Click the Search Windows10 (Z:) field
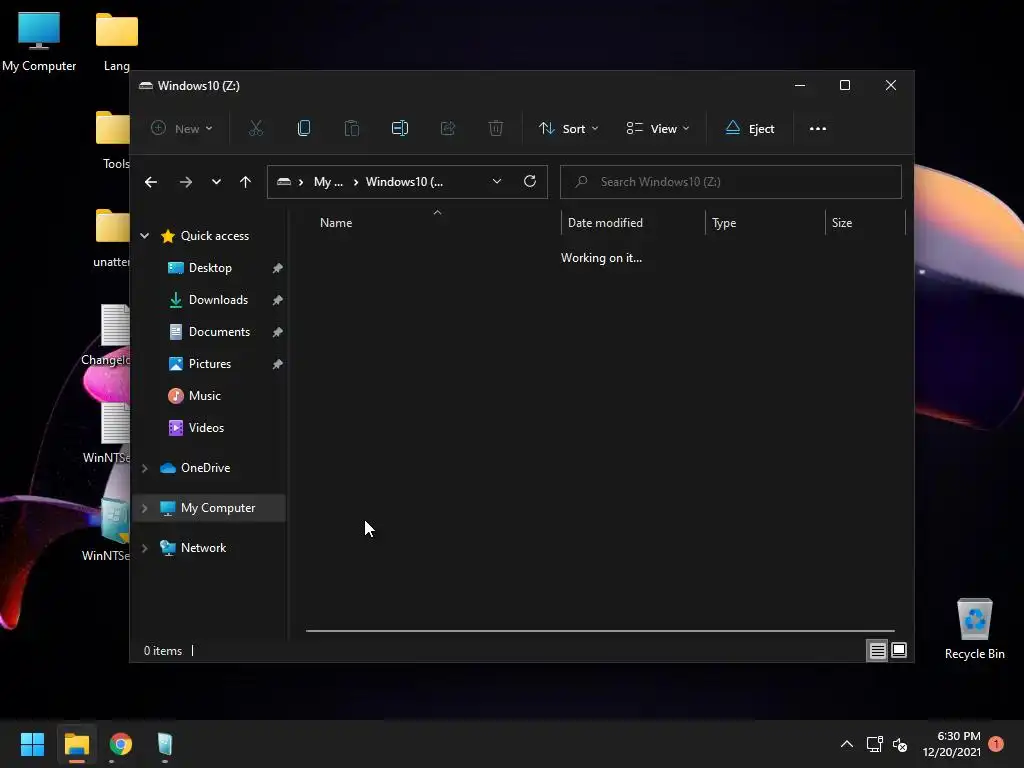The height and width of the screenshot is (768, 1024). tap(731, 182)
